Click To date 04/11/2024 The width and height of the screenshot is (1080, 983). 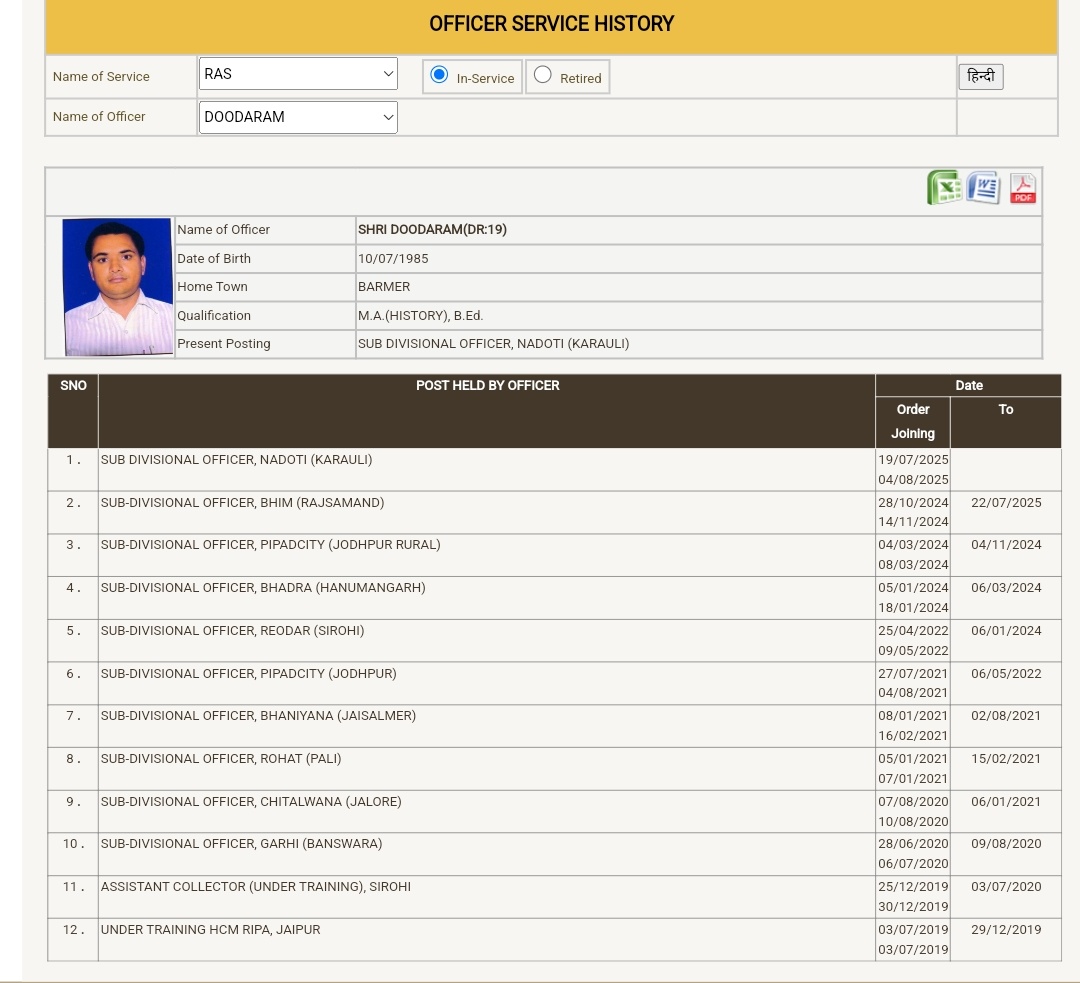(x=1006, y=545)
